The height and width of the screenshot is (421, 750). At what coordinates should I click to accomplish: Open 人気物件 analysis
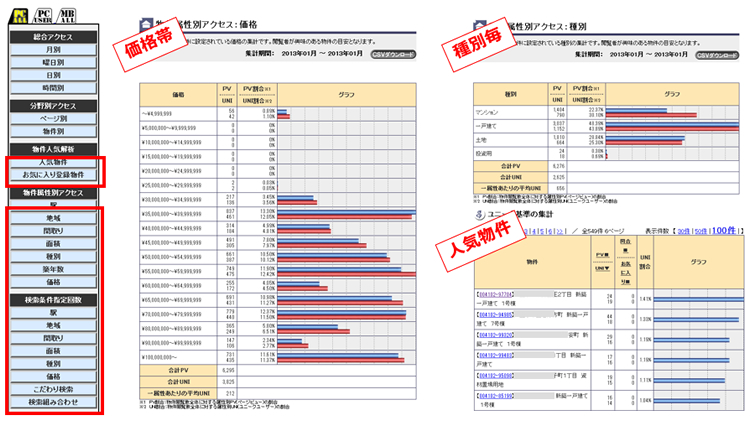tap(53, 162)
